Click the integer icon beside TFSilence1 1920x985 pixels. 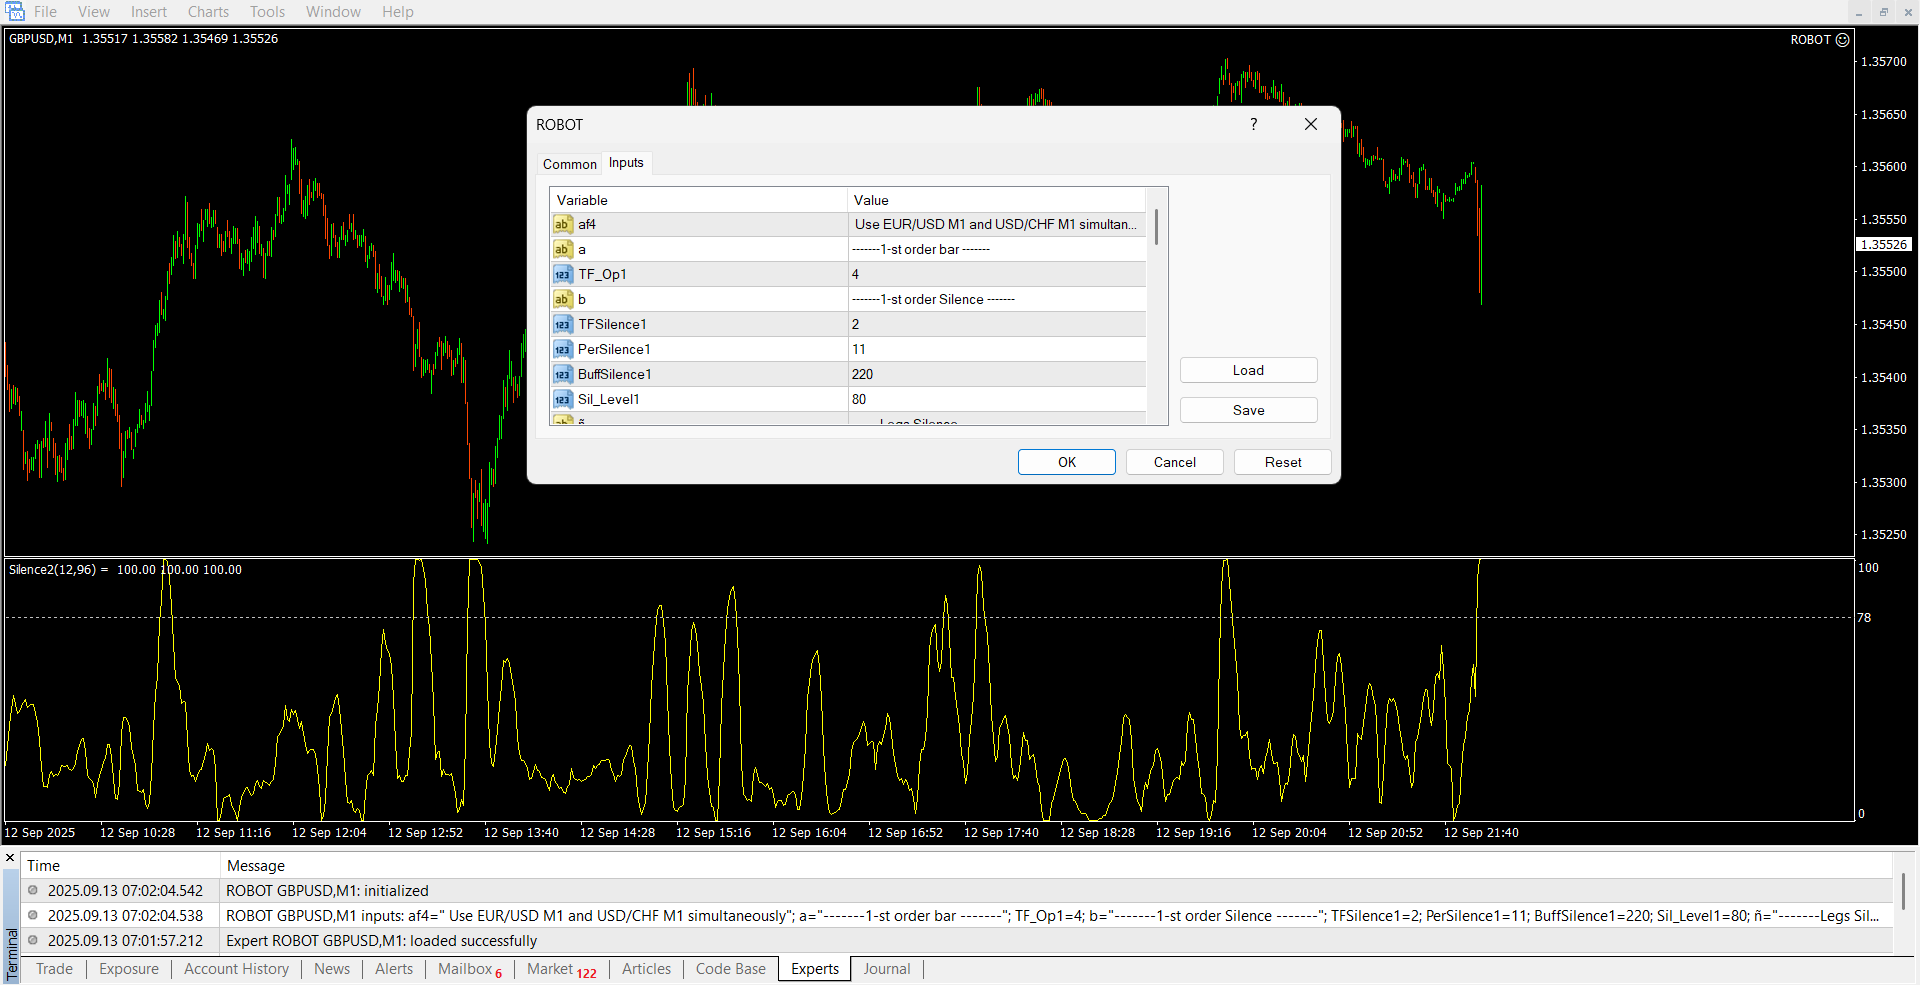pos(563,325)
